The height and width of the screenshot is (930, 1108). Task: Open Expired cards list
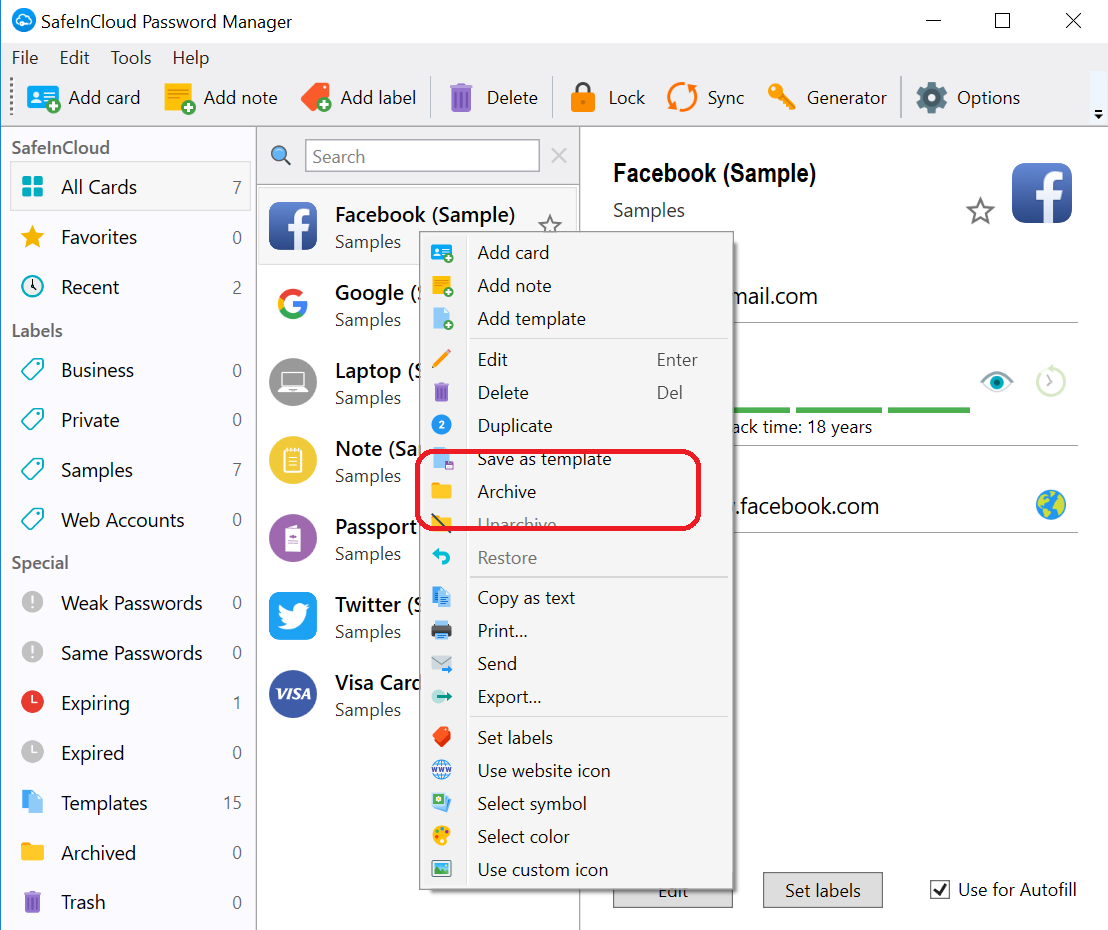131,753
